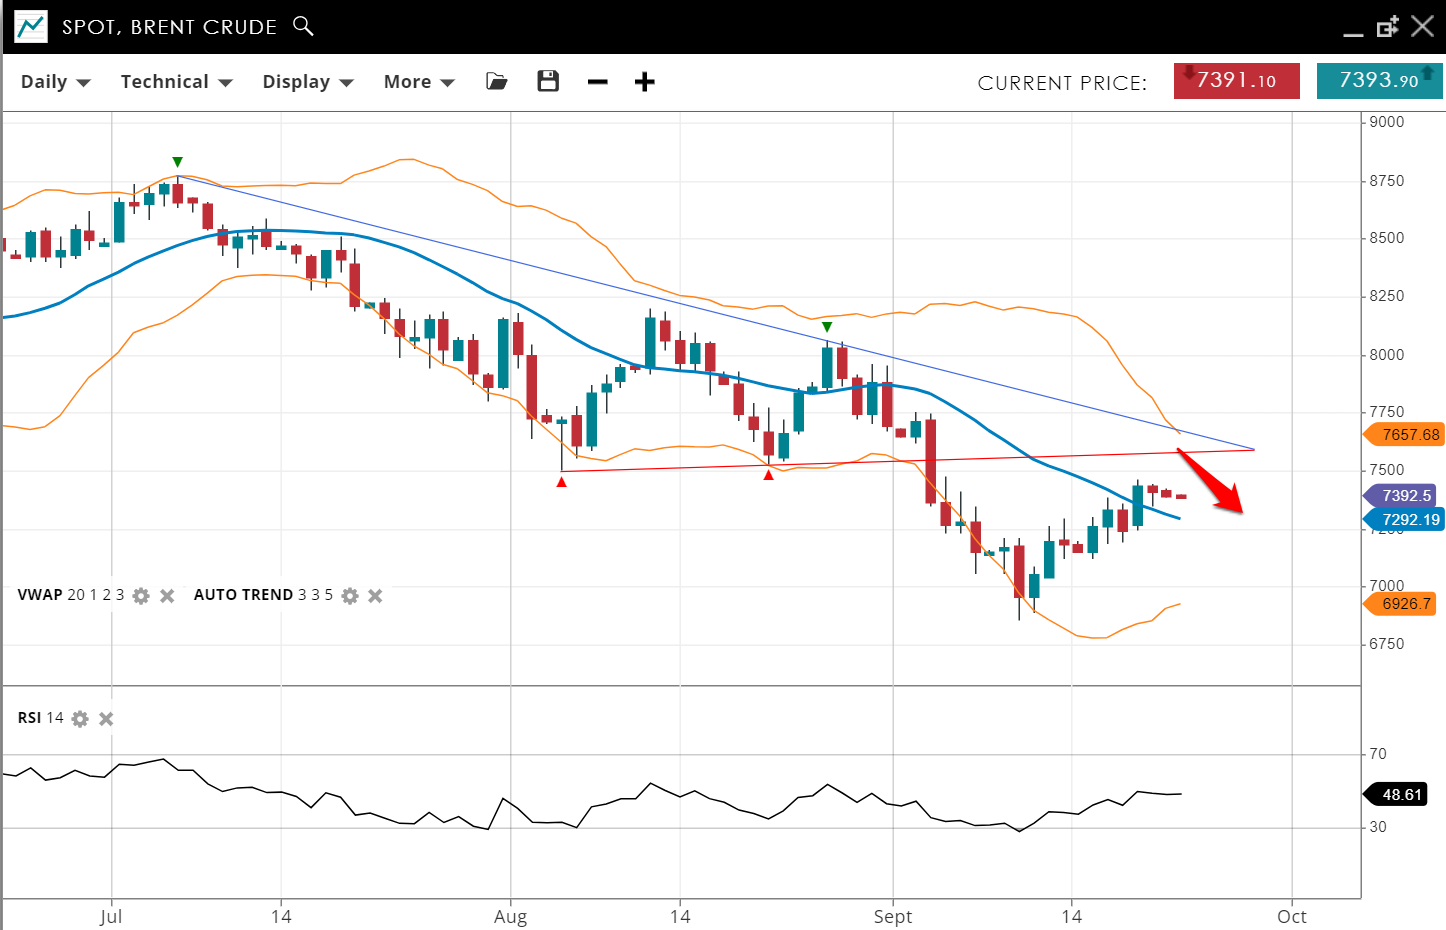
Task: Open the More menu
Action: (x=418, y=82)
